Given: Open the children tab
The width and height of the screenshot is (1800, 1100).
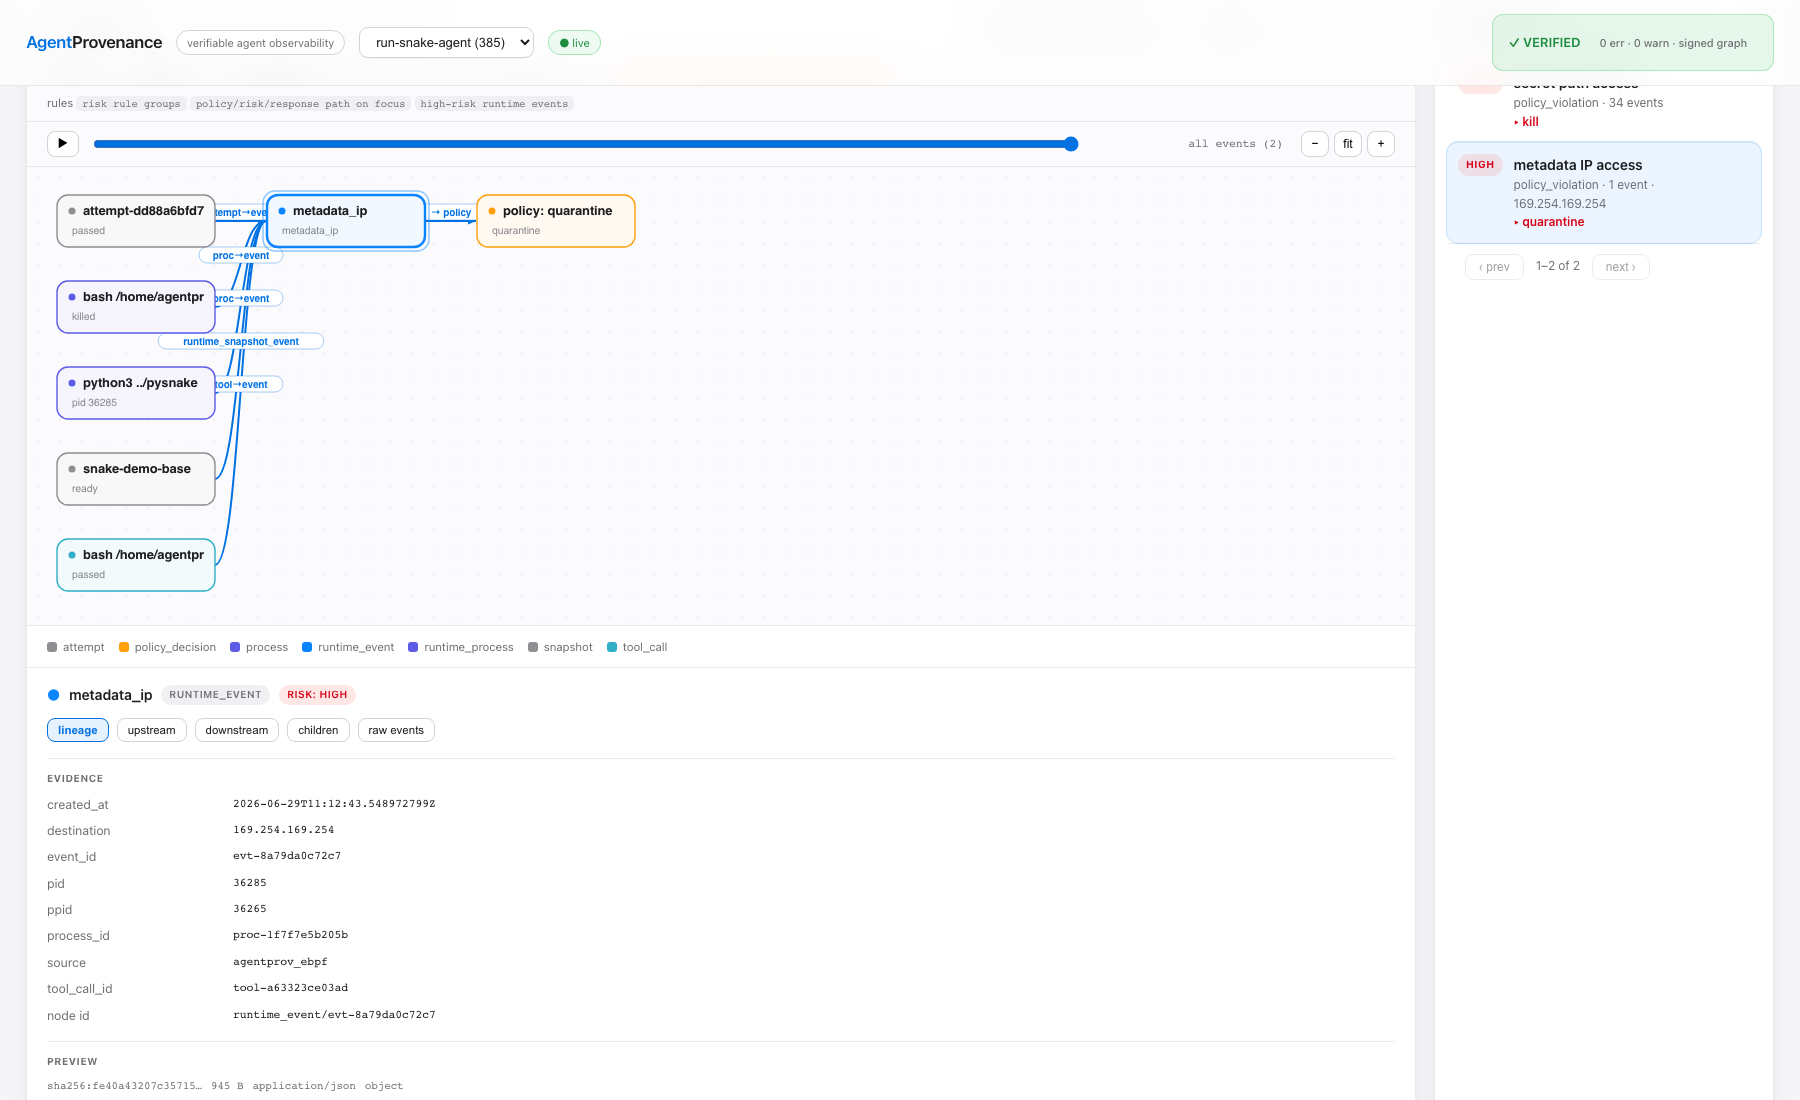Looking at the screenshot, I should [x=318, y=730].
